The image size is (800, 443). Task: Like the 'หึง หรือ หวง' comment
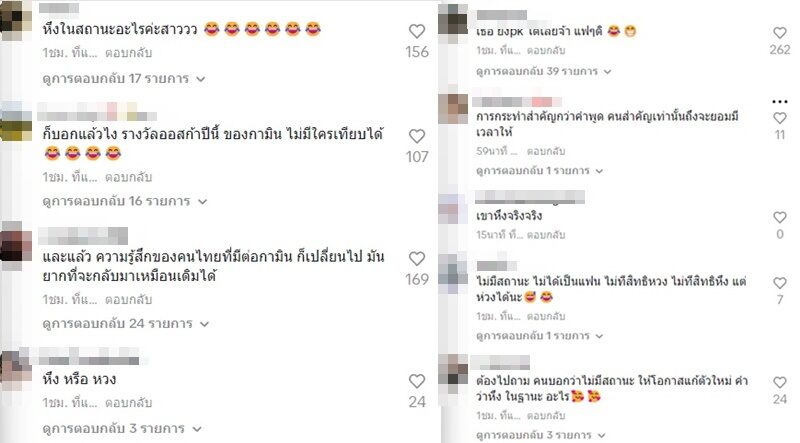point(417,381)
